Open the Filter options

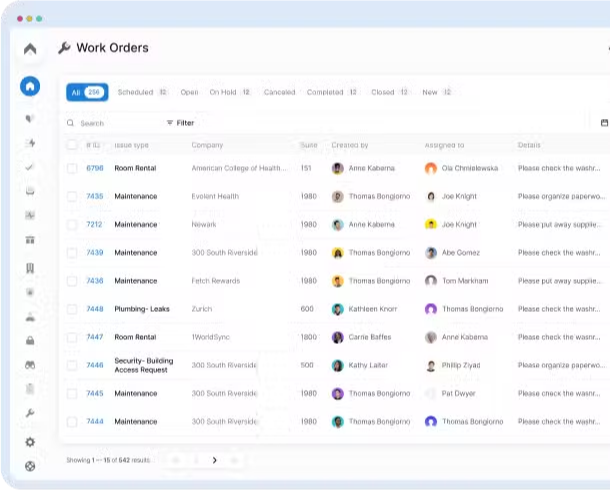180,123
